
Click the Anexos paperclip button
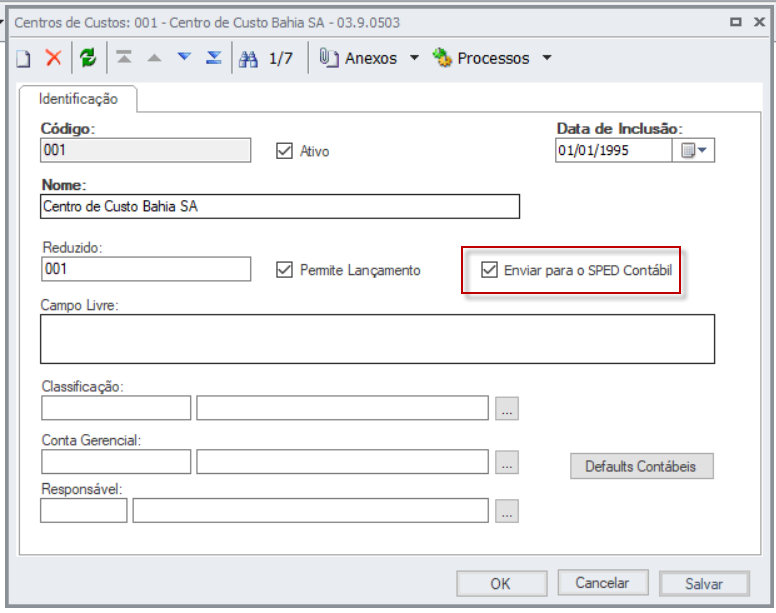click(x=358, y=58)
